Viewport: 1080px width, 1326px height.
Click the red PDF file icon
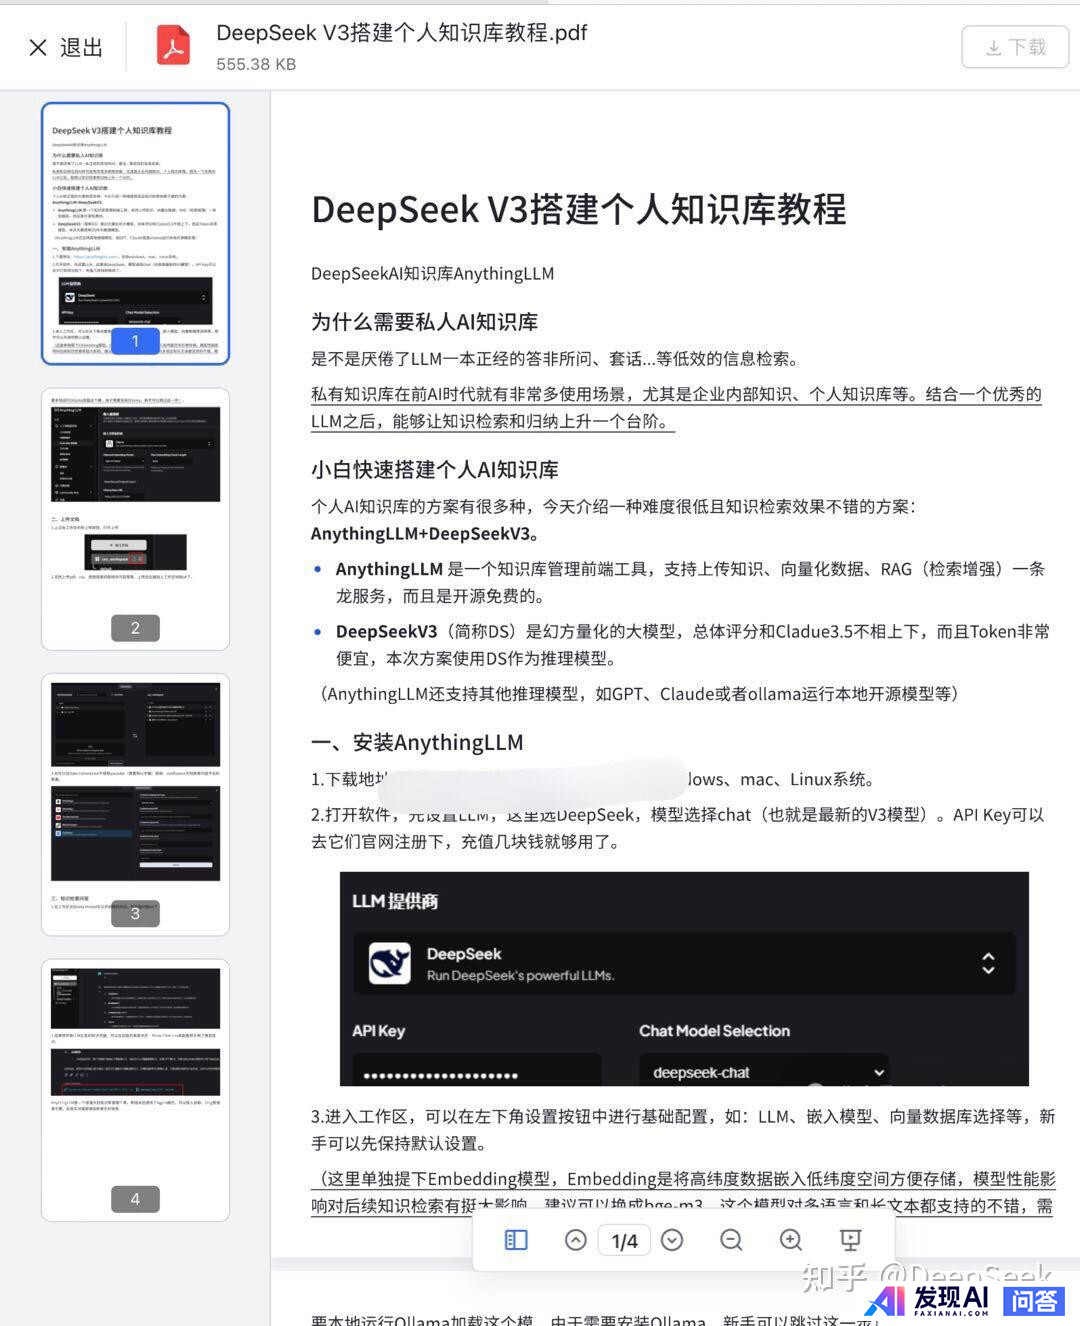point(173,46)
